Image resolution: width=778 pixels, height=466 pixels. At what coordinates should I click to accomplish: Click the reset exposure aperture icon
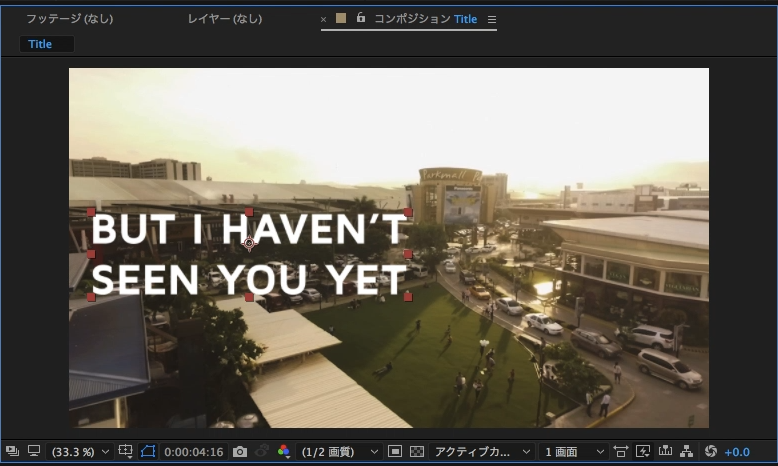click(x=711, y=451)
